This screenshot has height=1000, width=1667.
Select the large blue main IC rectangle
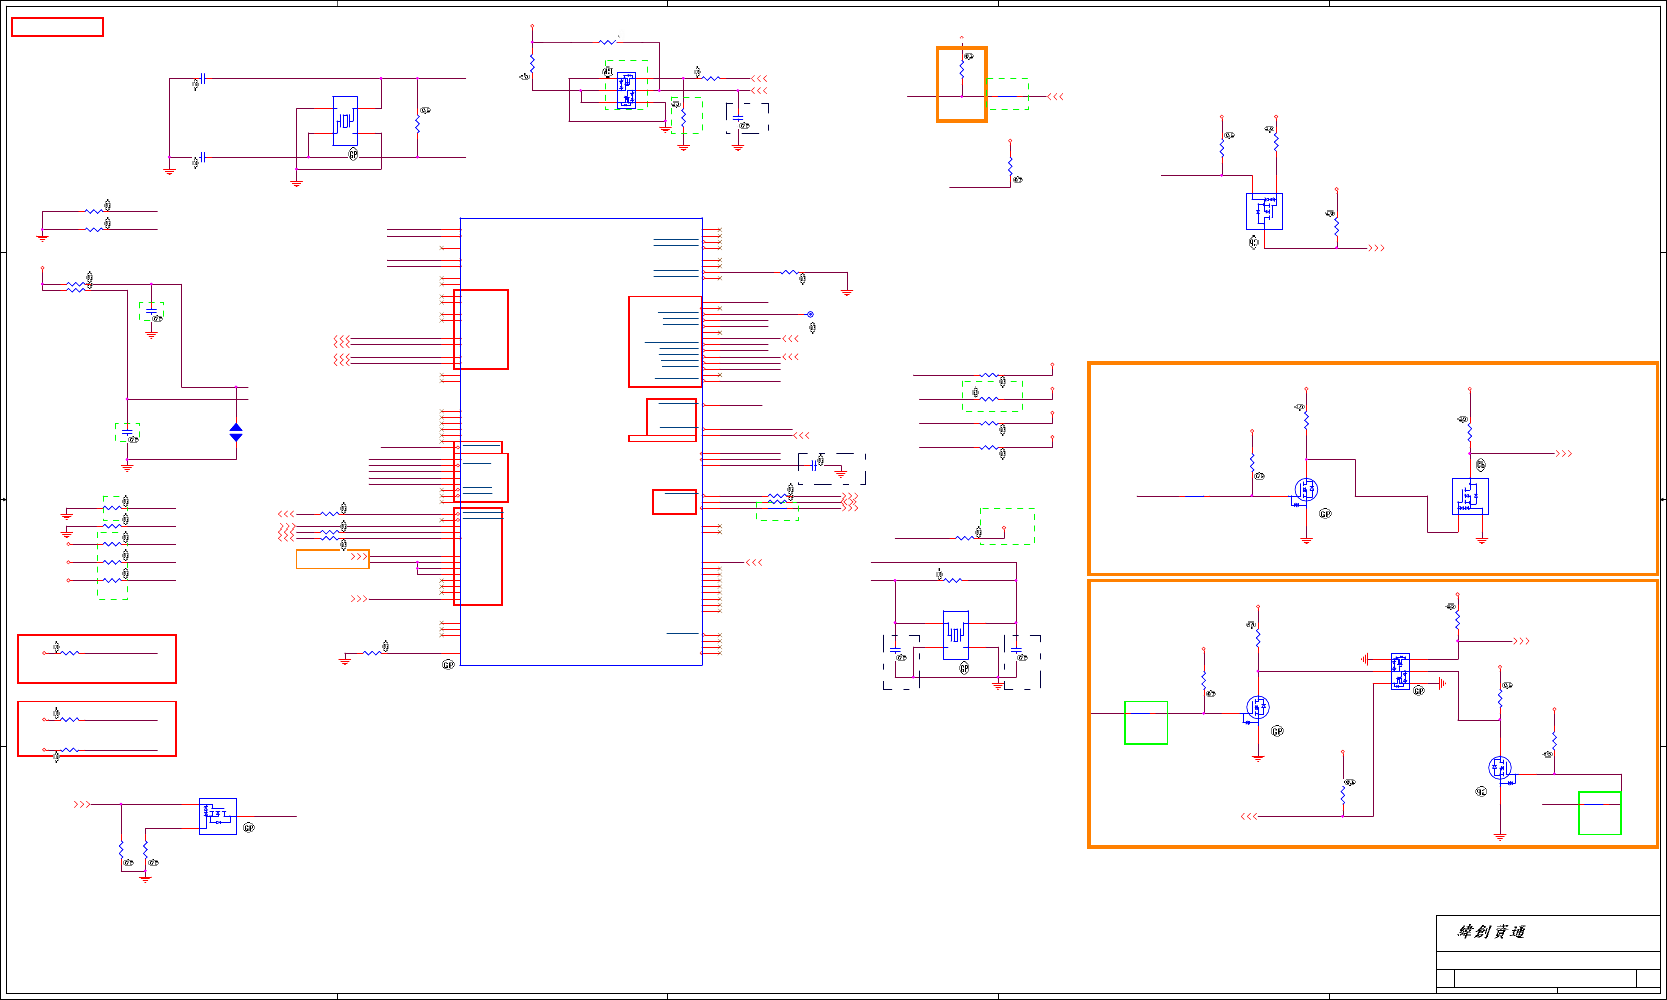581,441
